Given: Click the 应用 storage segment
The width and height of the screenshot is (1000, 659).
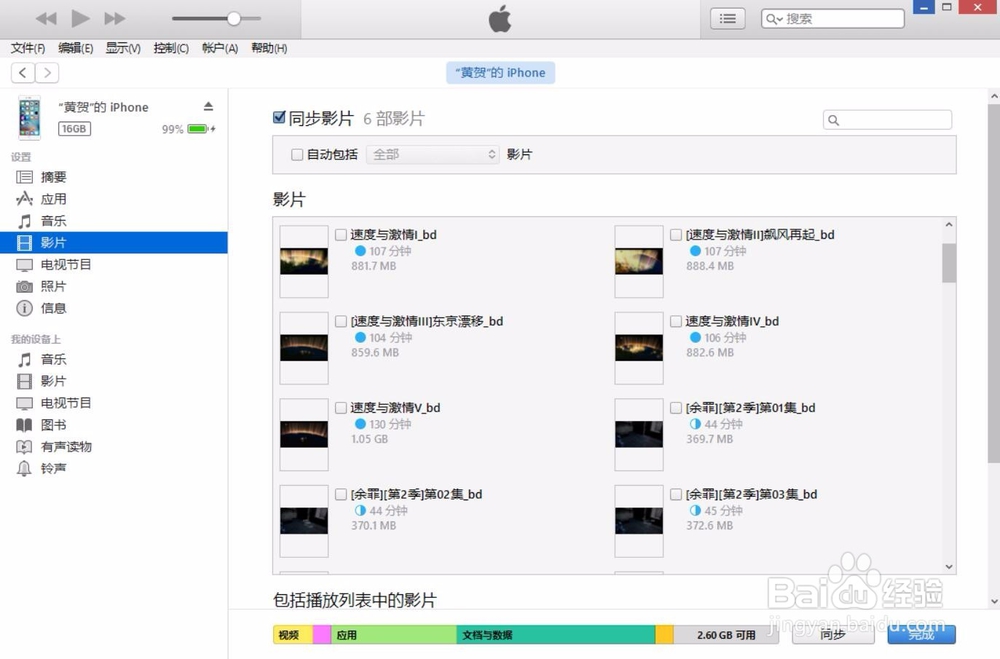Looking at the screenshot, I should click(x=393, y=635).
